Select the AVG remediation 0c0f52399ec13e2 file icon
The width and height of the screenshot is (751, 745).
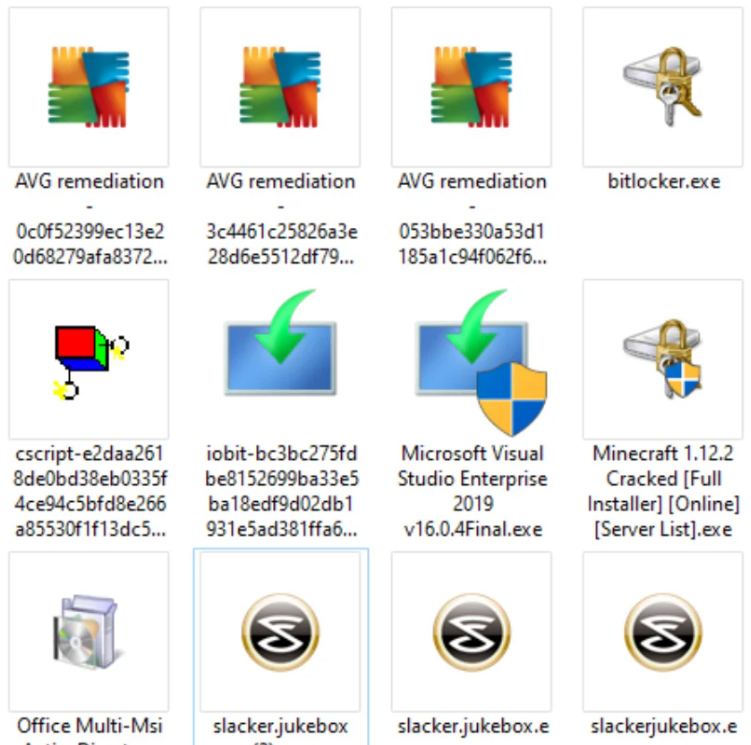coord(89,87)
